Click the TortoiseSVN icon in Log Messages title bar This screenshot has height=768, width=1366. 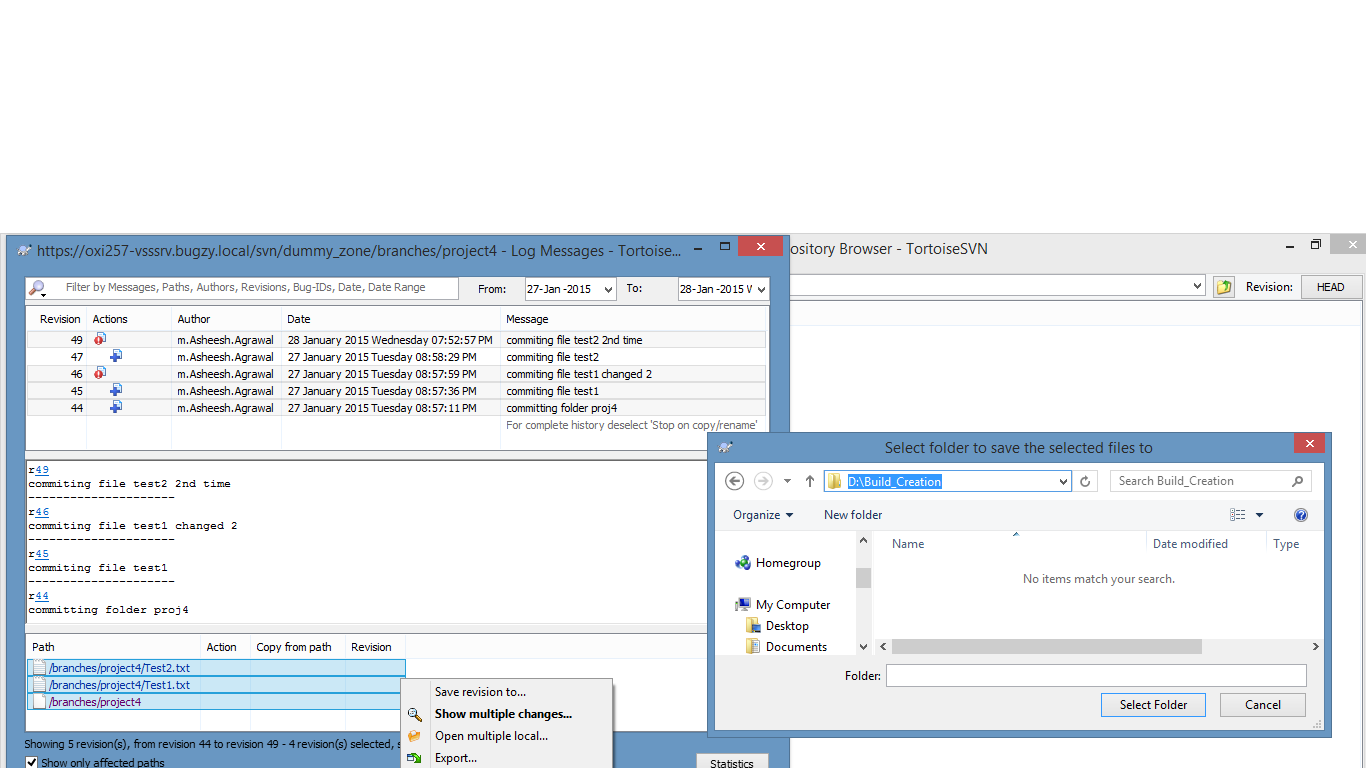point(25,250)
